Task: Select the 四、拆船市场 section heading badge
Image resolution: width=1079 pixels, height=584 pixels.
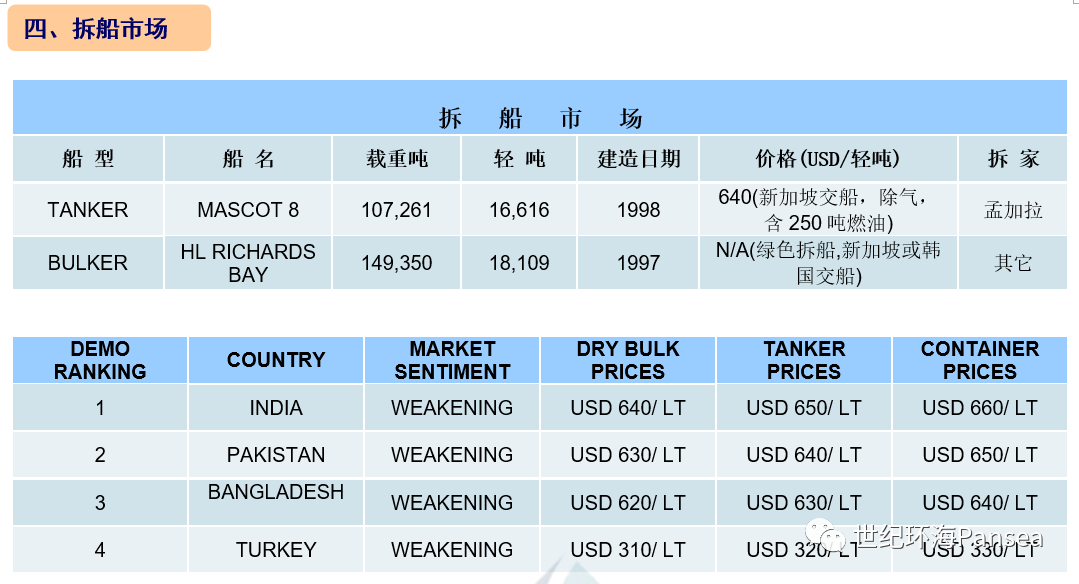Action: [x=109, y=28]
